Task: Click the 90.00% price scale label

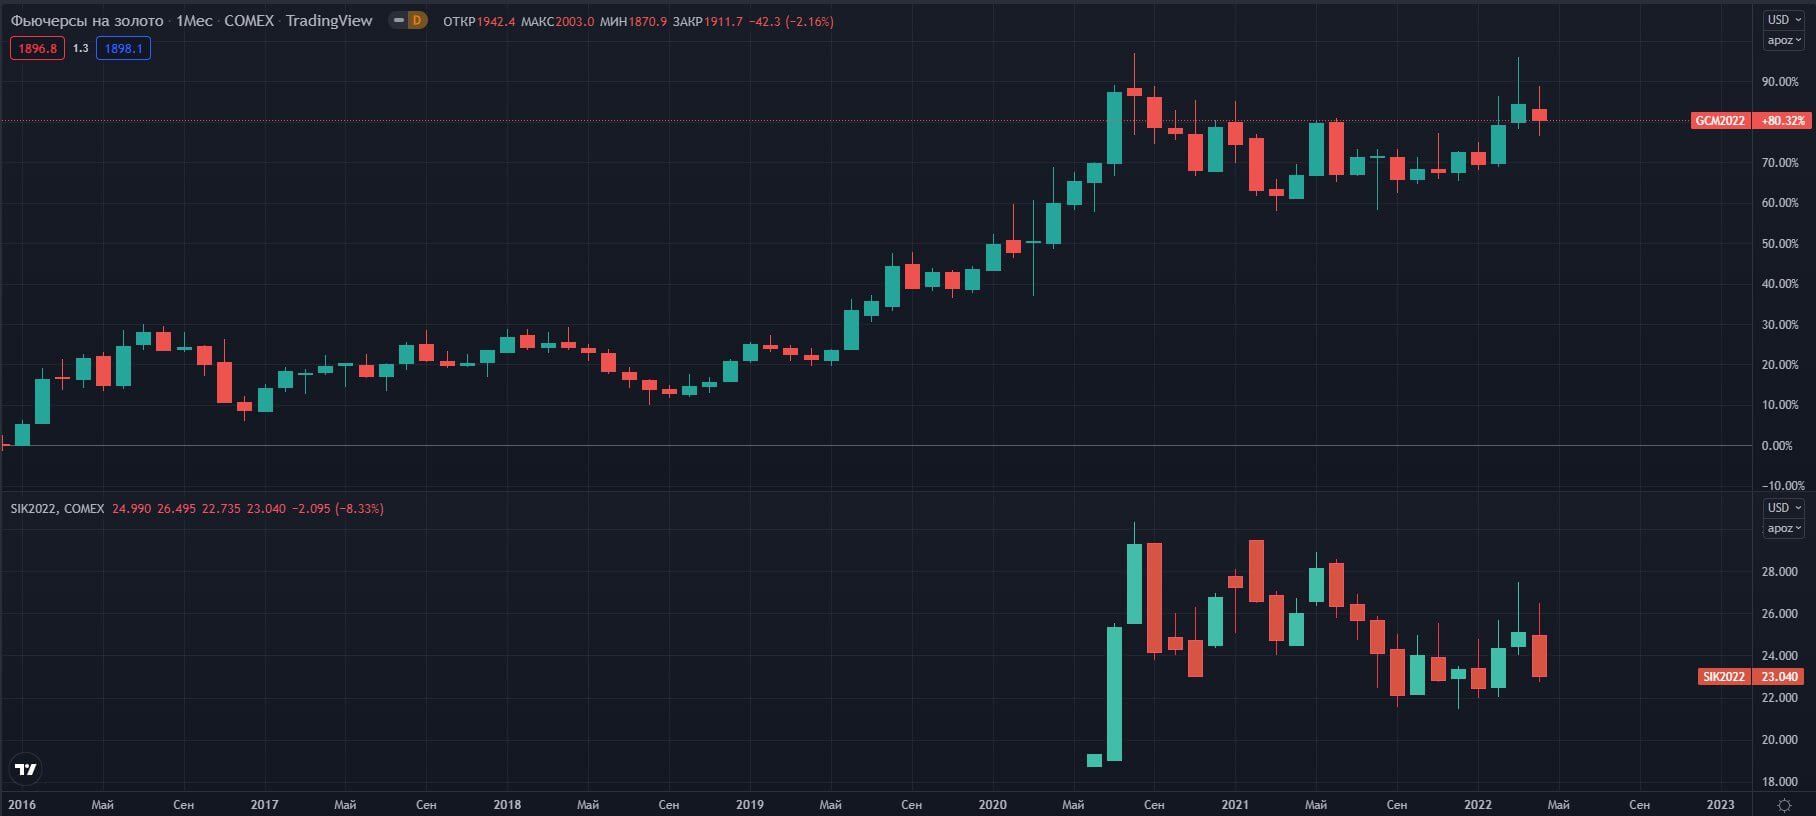Action: click(1780, 81)
